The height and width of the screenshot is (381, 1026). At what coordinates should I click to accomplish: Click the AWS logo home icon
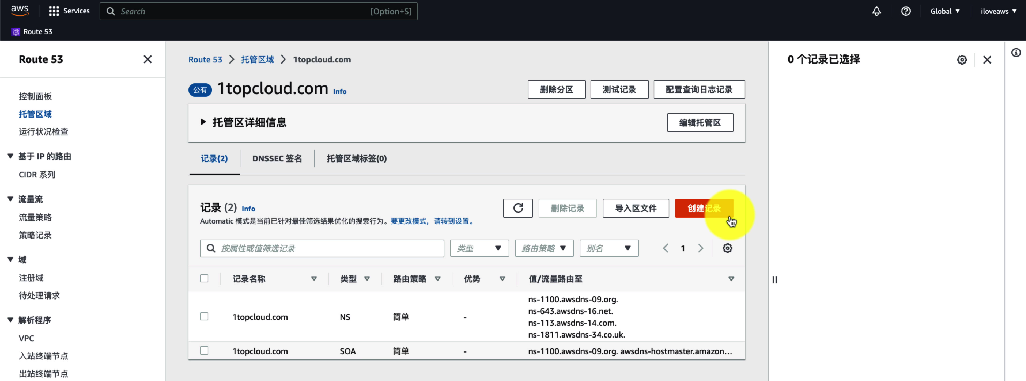[20, 10]
